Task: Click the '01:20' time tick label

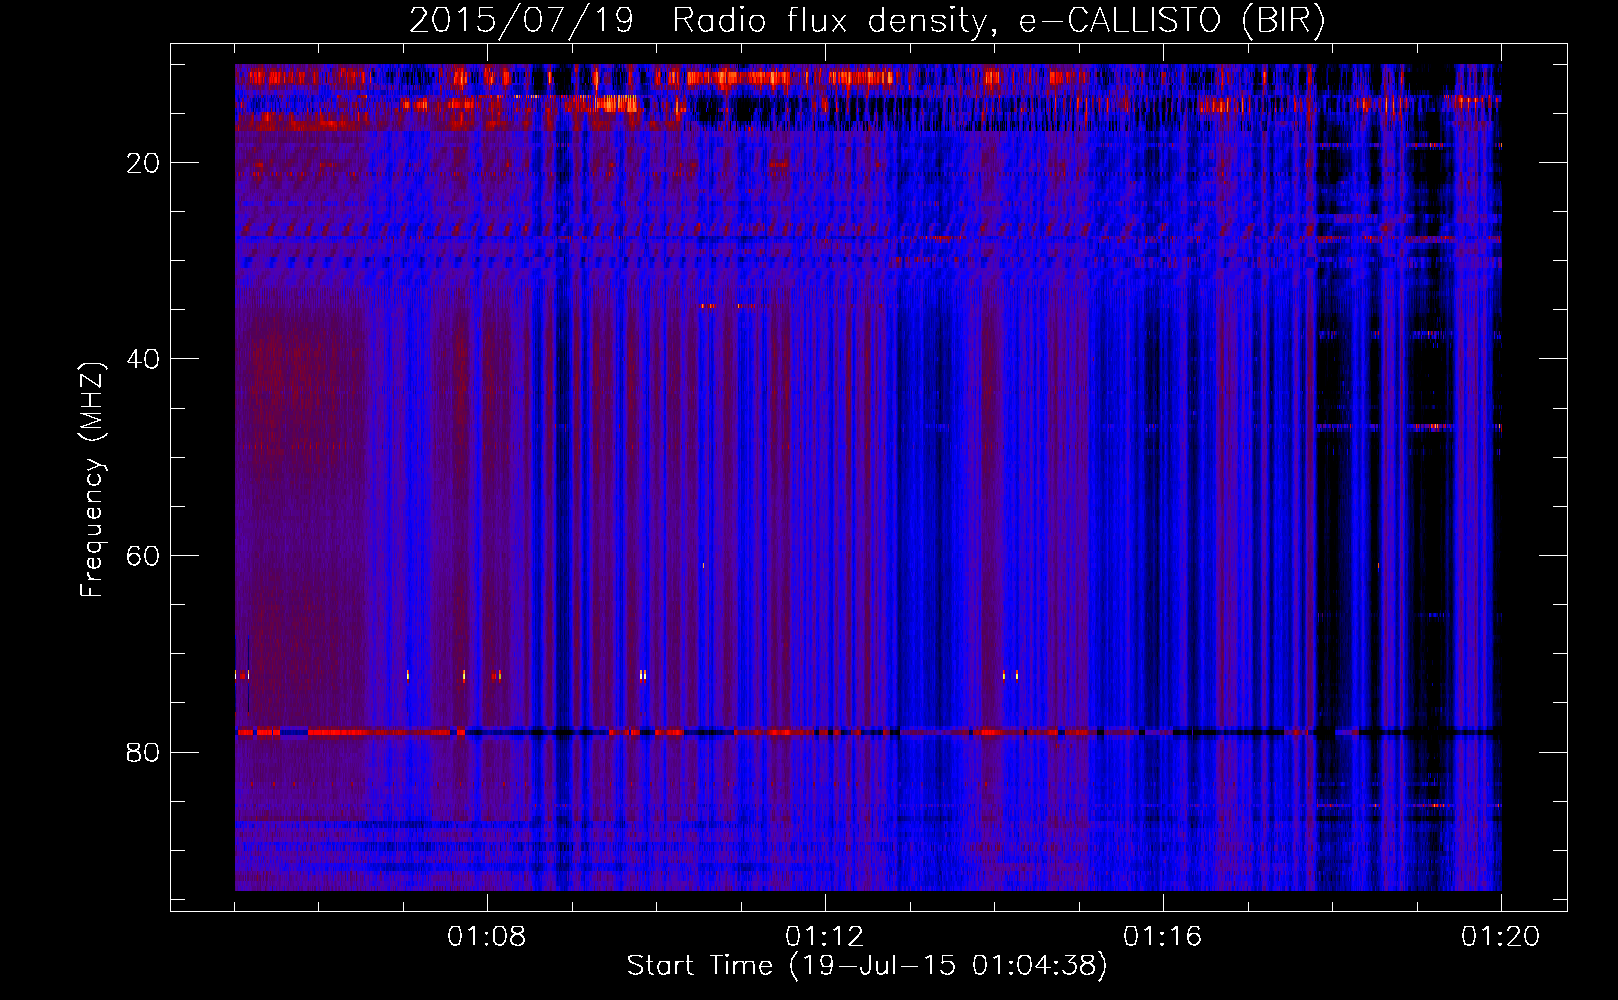Action: point(1501,937)
